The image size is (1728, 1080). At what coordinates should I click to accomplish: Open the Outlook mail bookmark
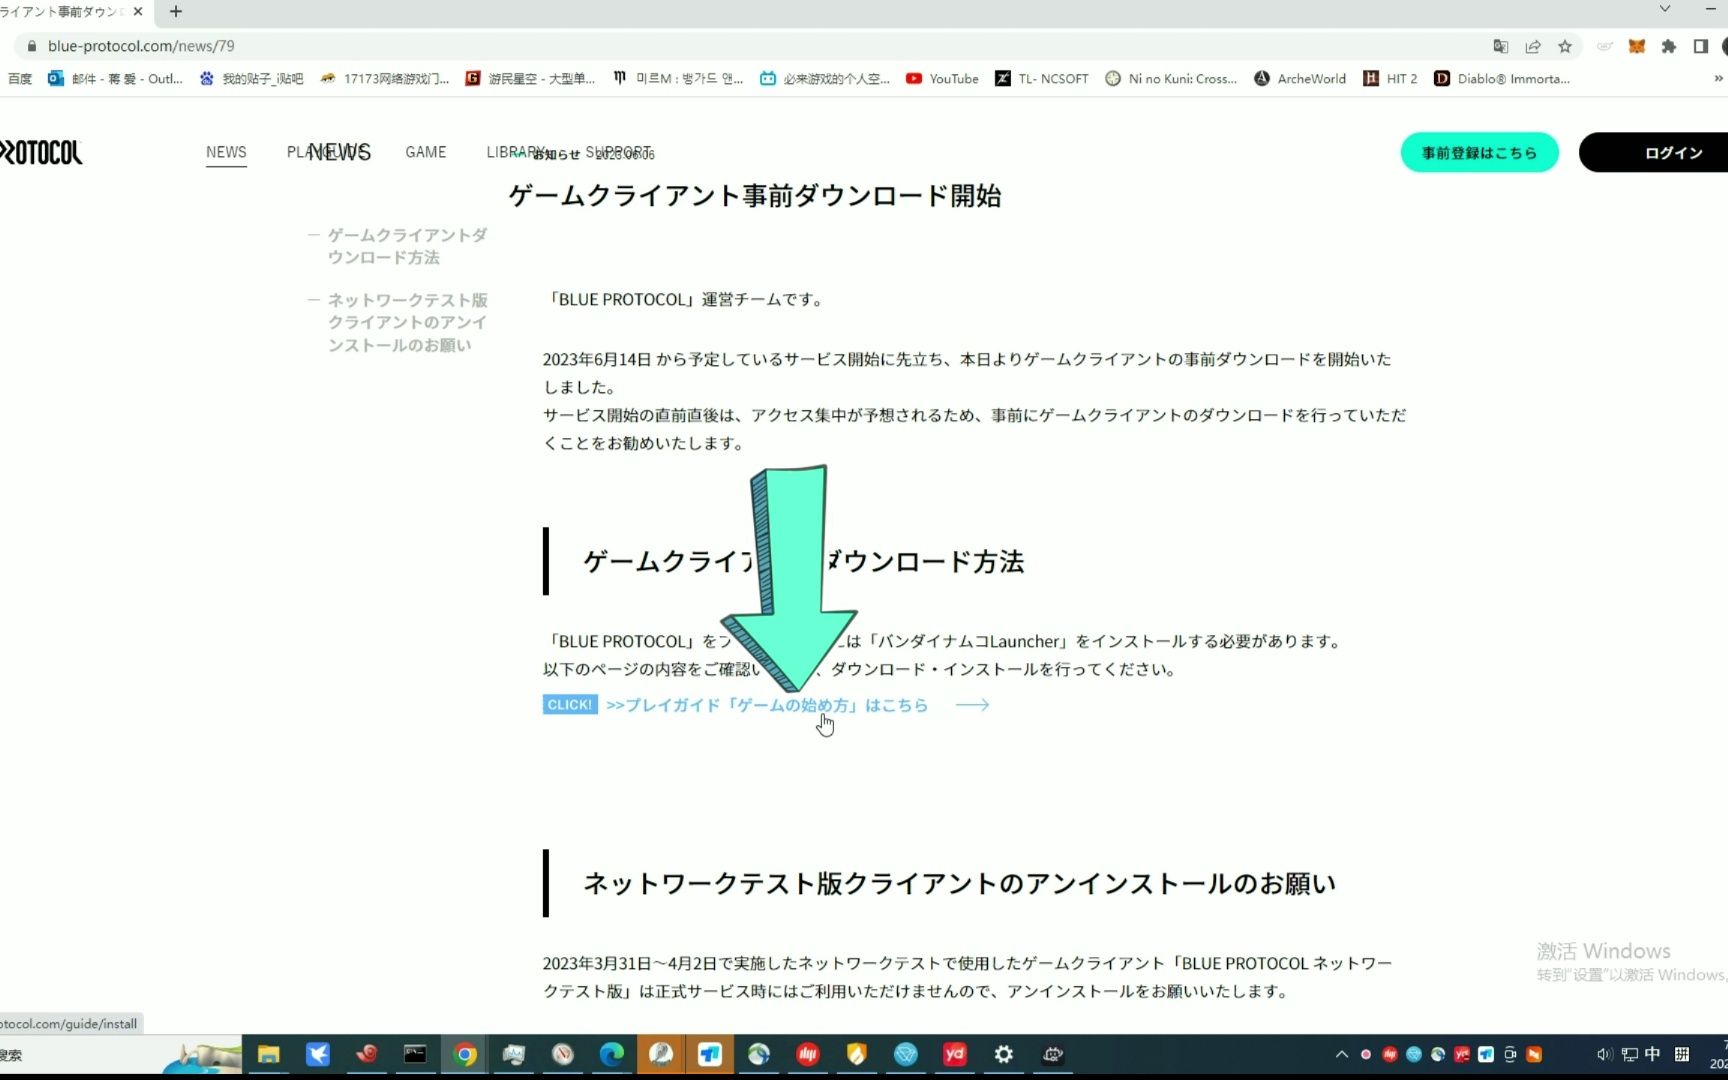(x=116, y=78)
